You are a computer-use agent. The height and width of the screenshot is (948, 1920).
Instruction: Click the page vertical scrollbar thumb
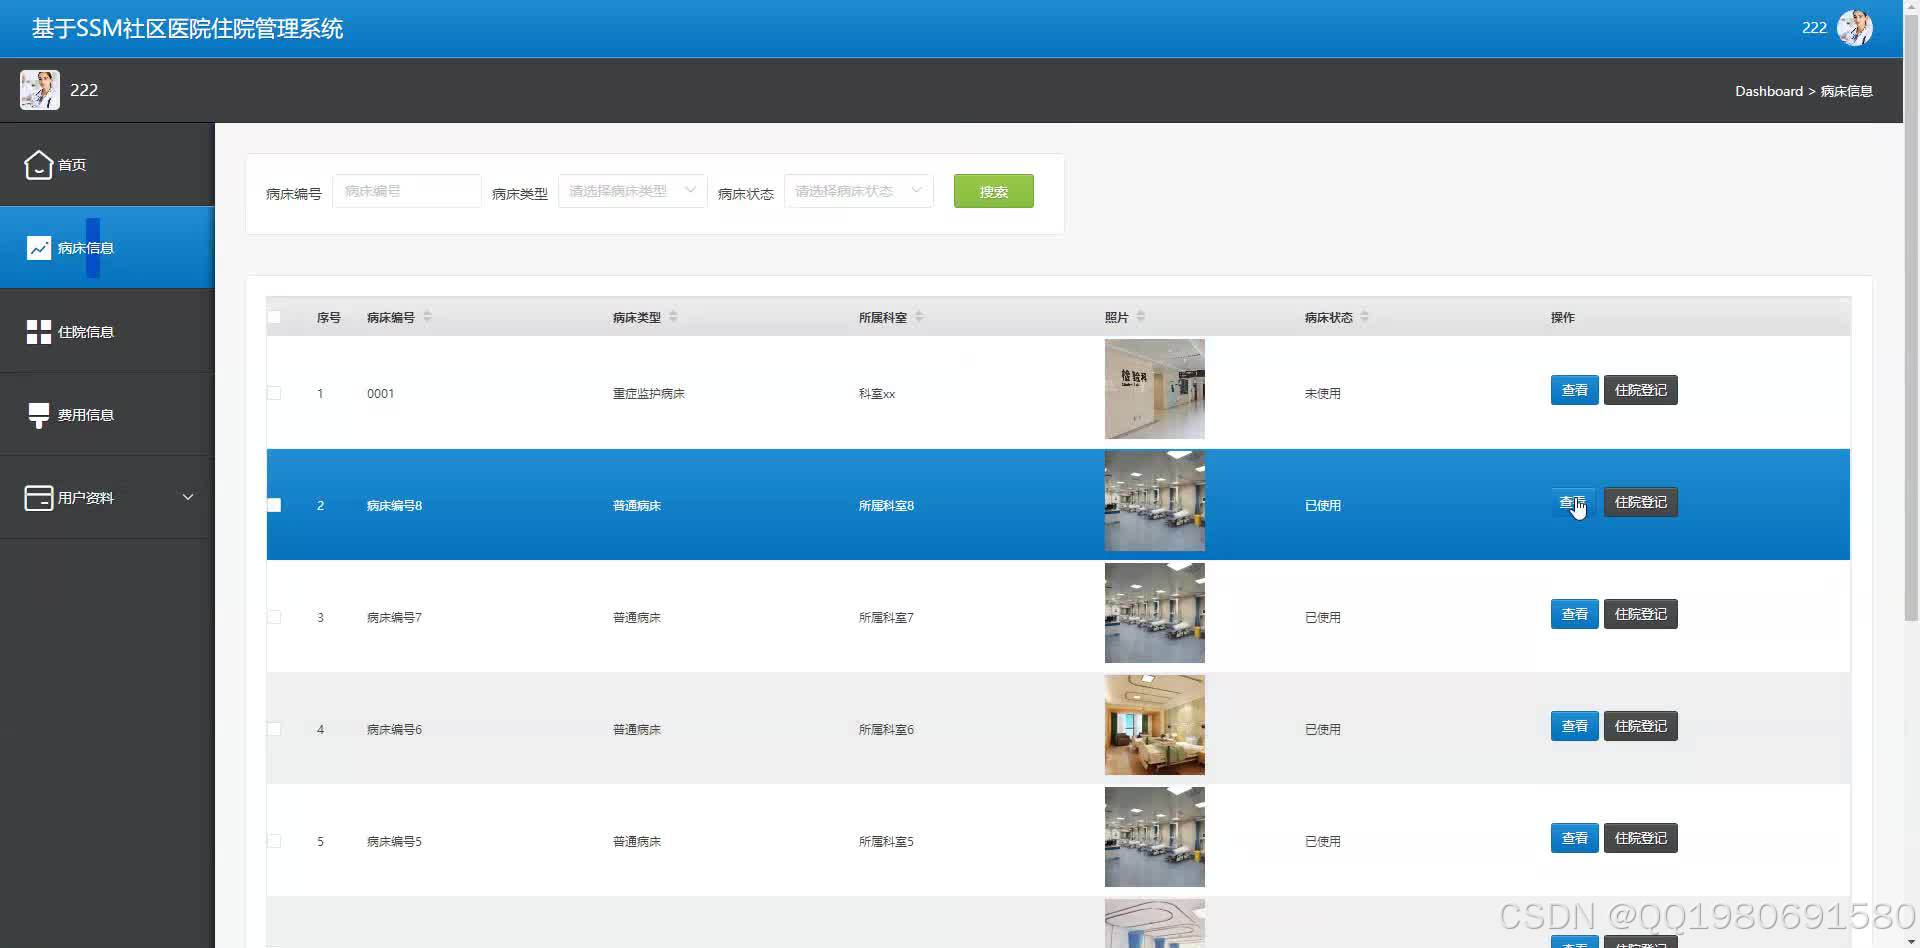coord(1911,320)
